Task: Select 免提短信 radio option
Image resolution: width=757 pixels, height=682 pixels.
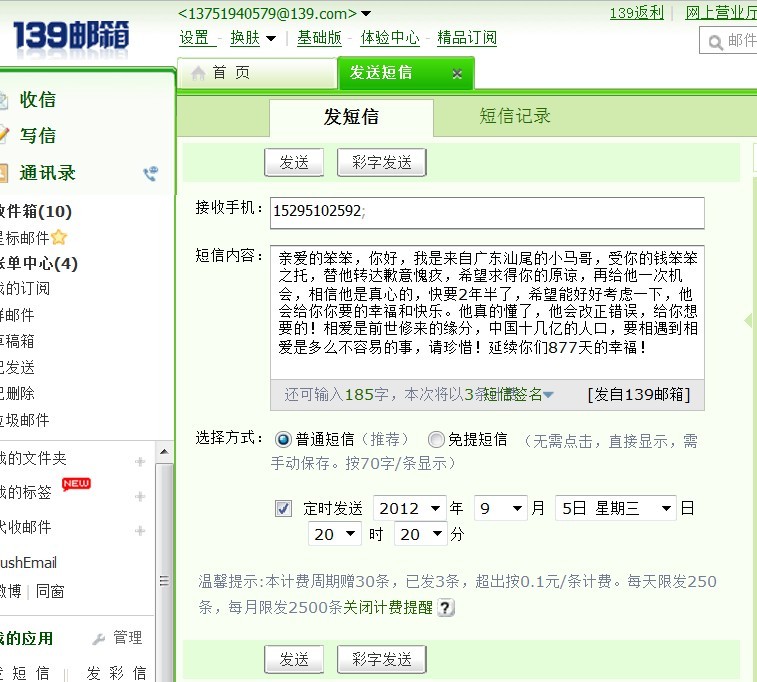Action: pyautogui.click(x=436, y=439)
